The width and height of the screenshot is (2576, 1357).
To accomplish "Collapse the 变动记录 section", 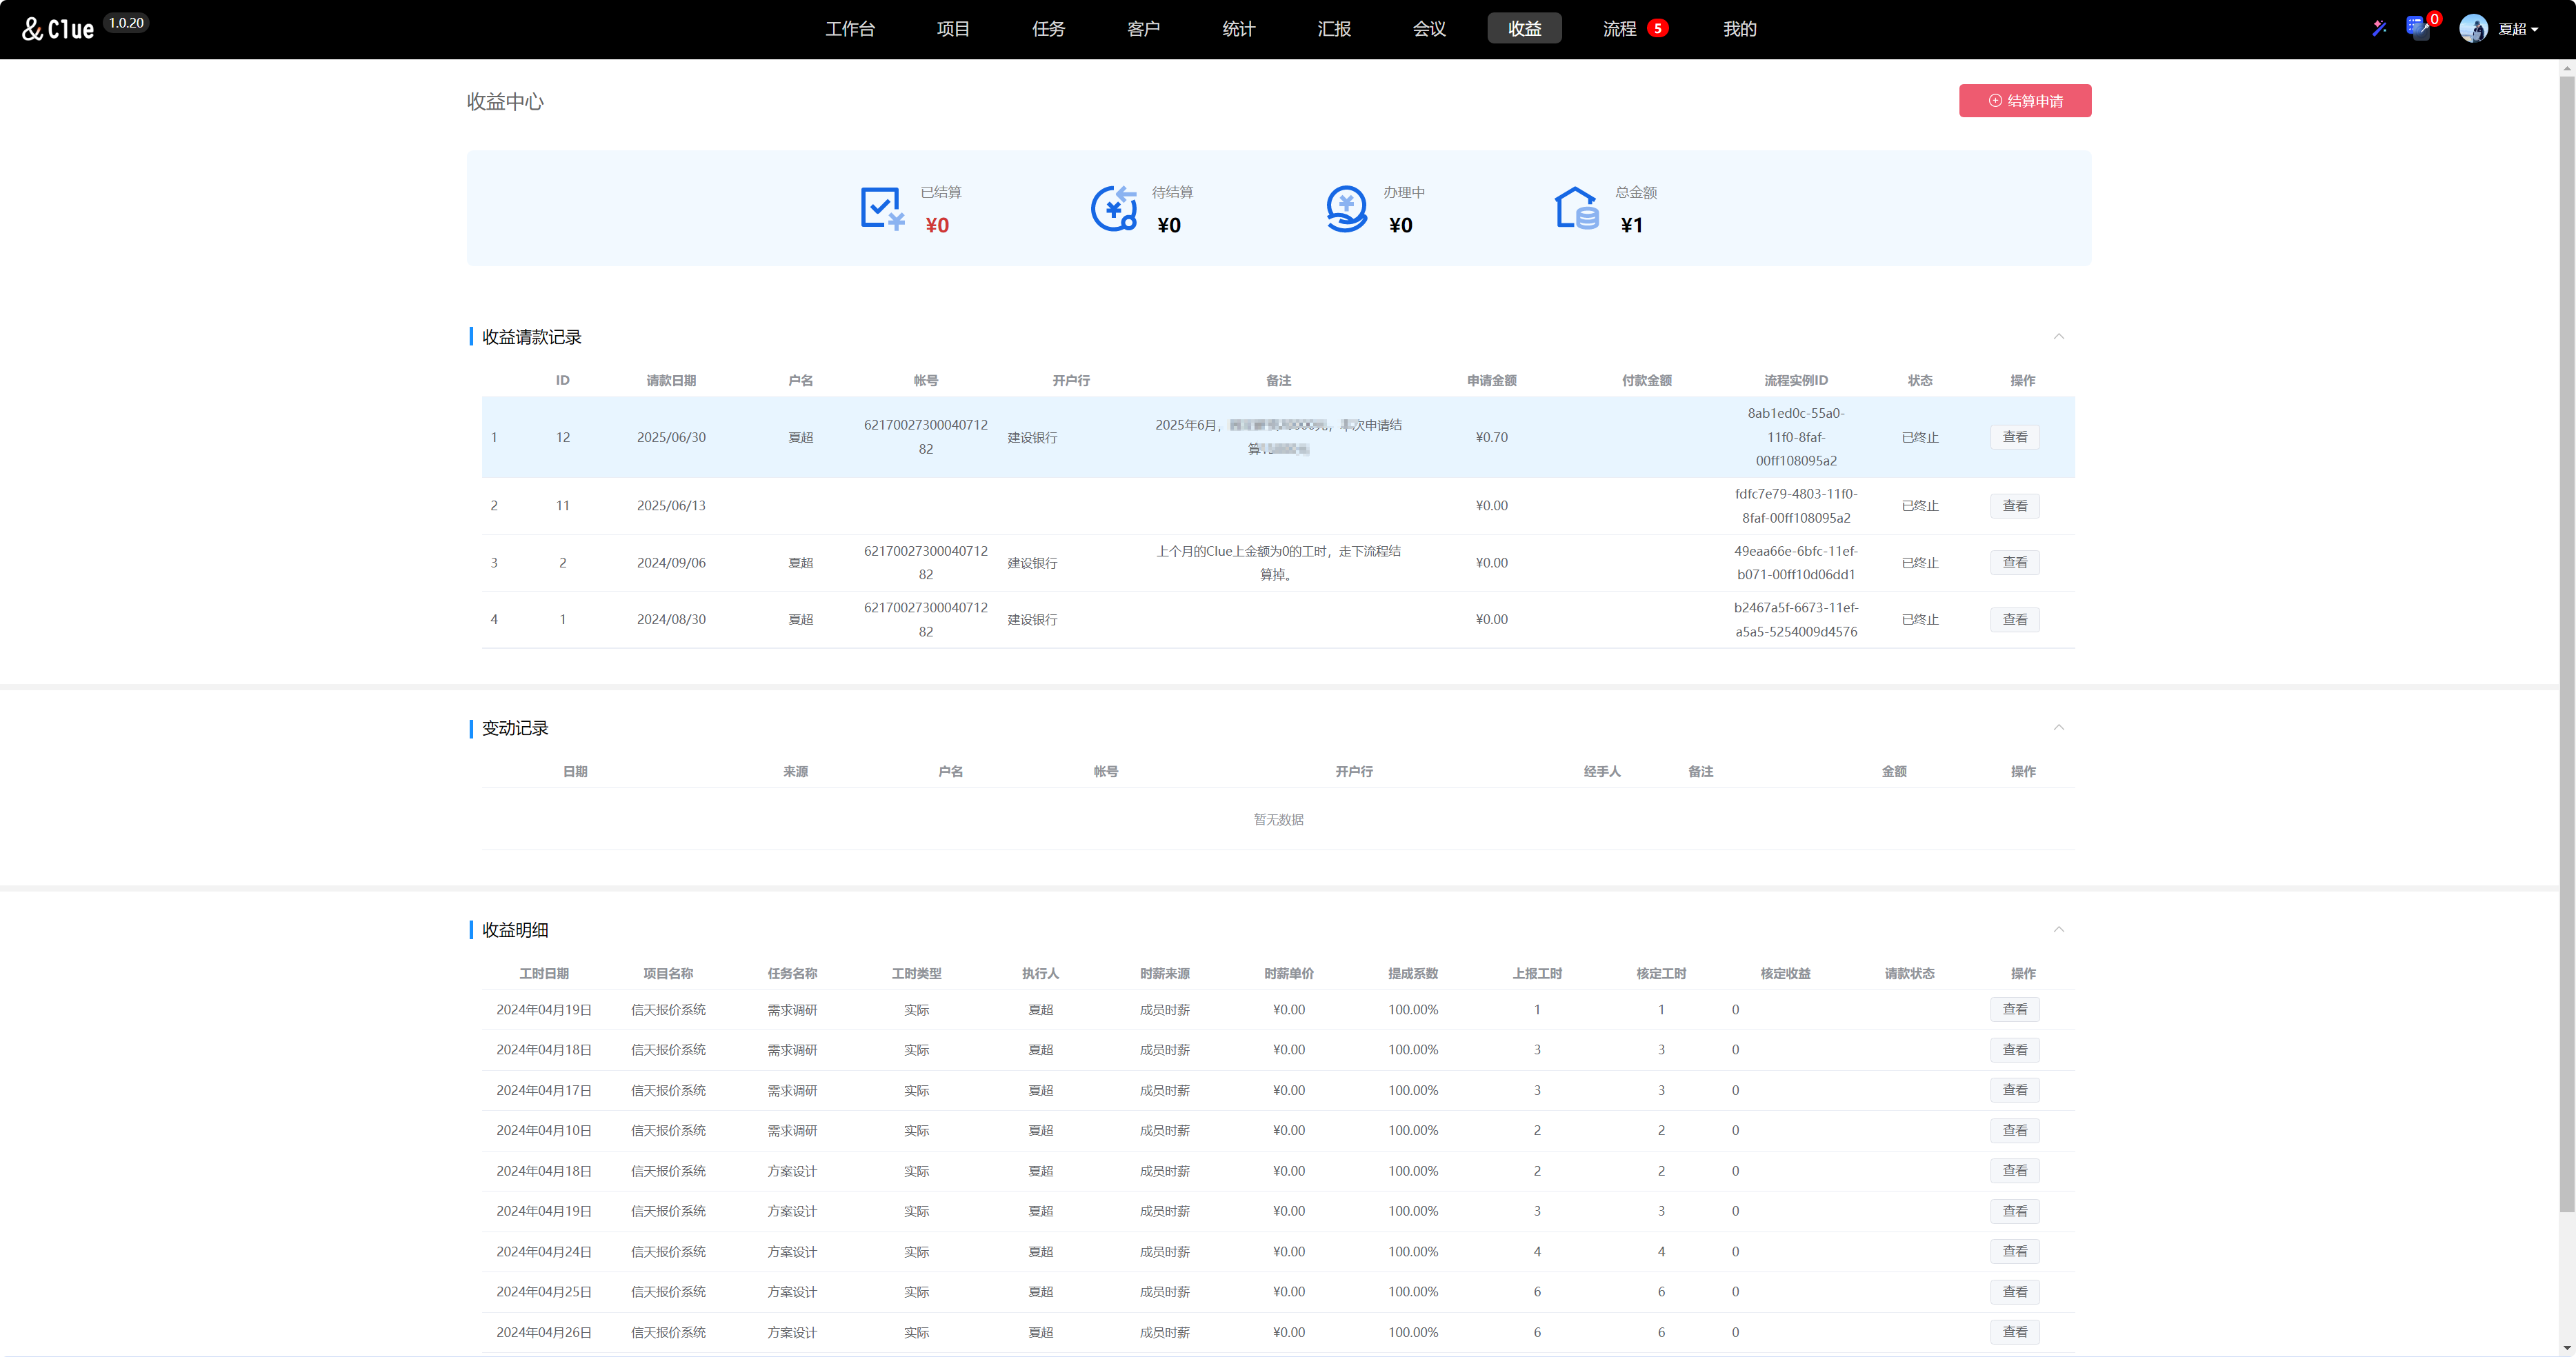I will click(x=2058, y=727).
